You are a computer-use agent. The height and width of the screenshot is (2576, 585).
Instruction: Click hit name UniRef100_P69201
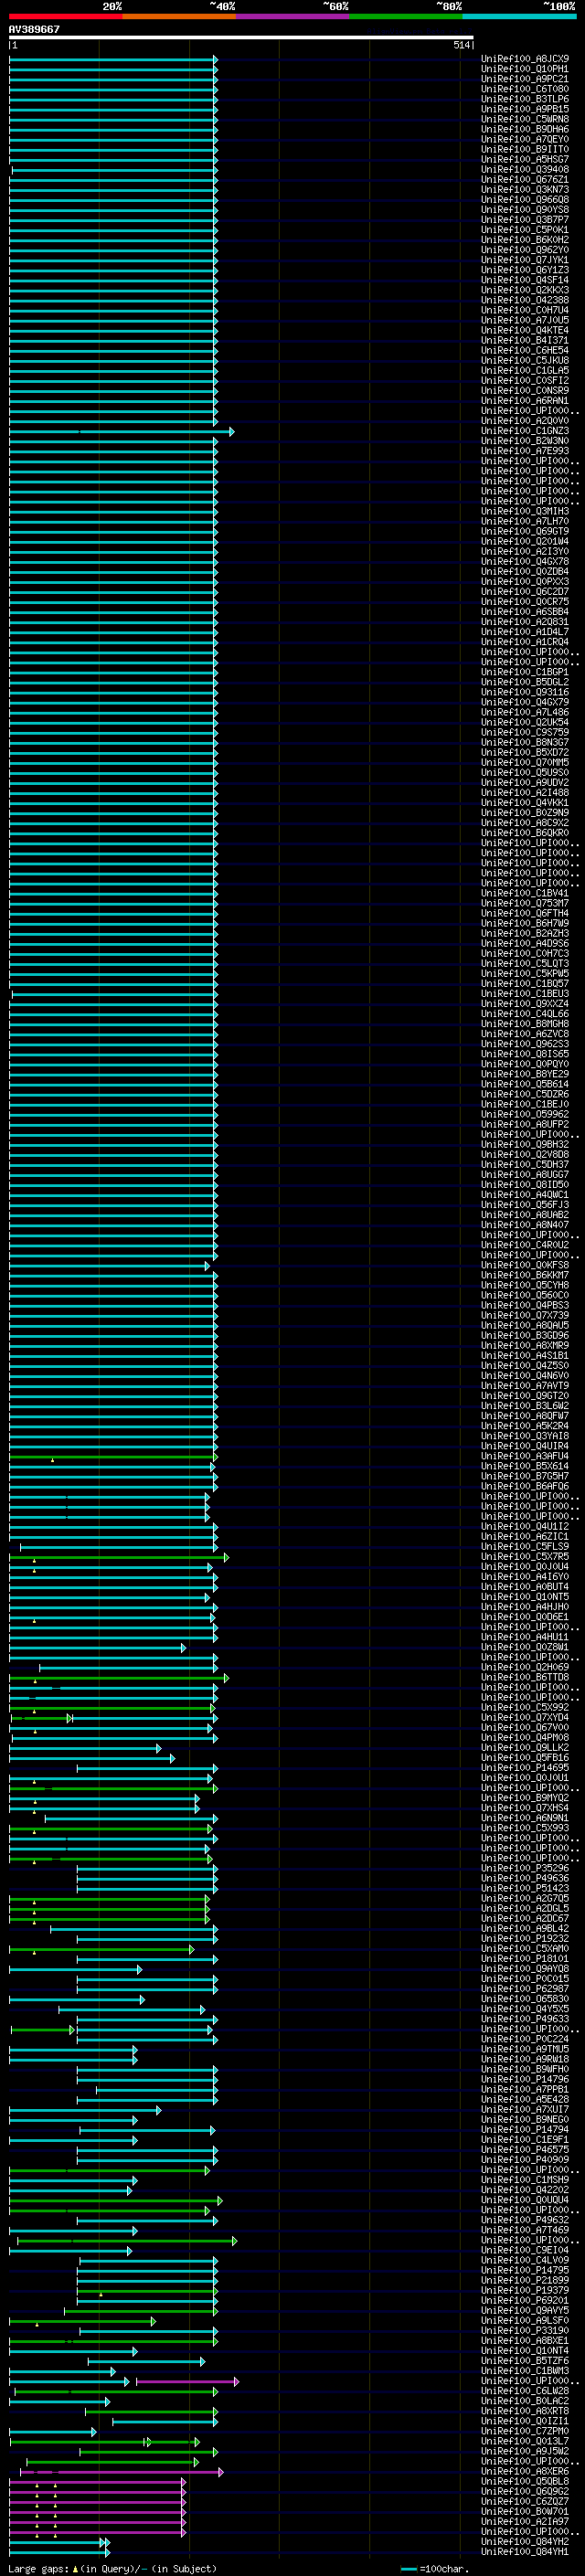click(x=525, y=2300)
